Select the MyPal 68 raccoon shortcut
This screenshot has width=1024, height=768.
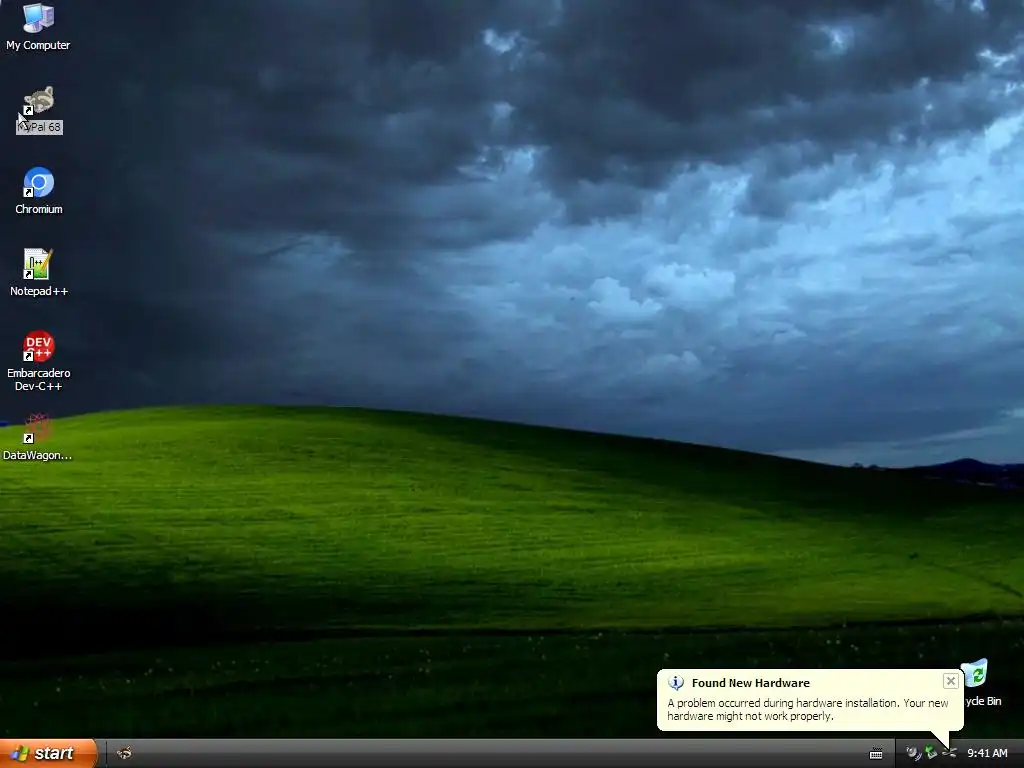click(x=39, y=100)
